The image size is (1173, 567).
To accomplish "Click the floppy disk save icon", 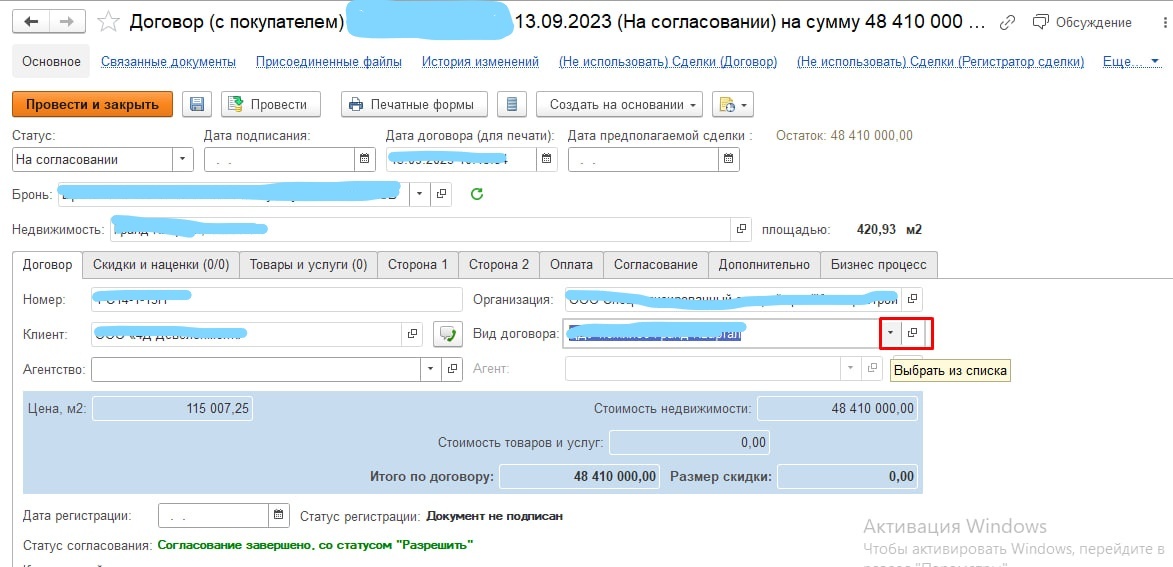I will [x=196, y=104].
